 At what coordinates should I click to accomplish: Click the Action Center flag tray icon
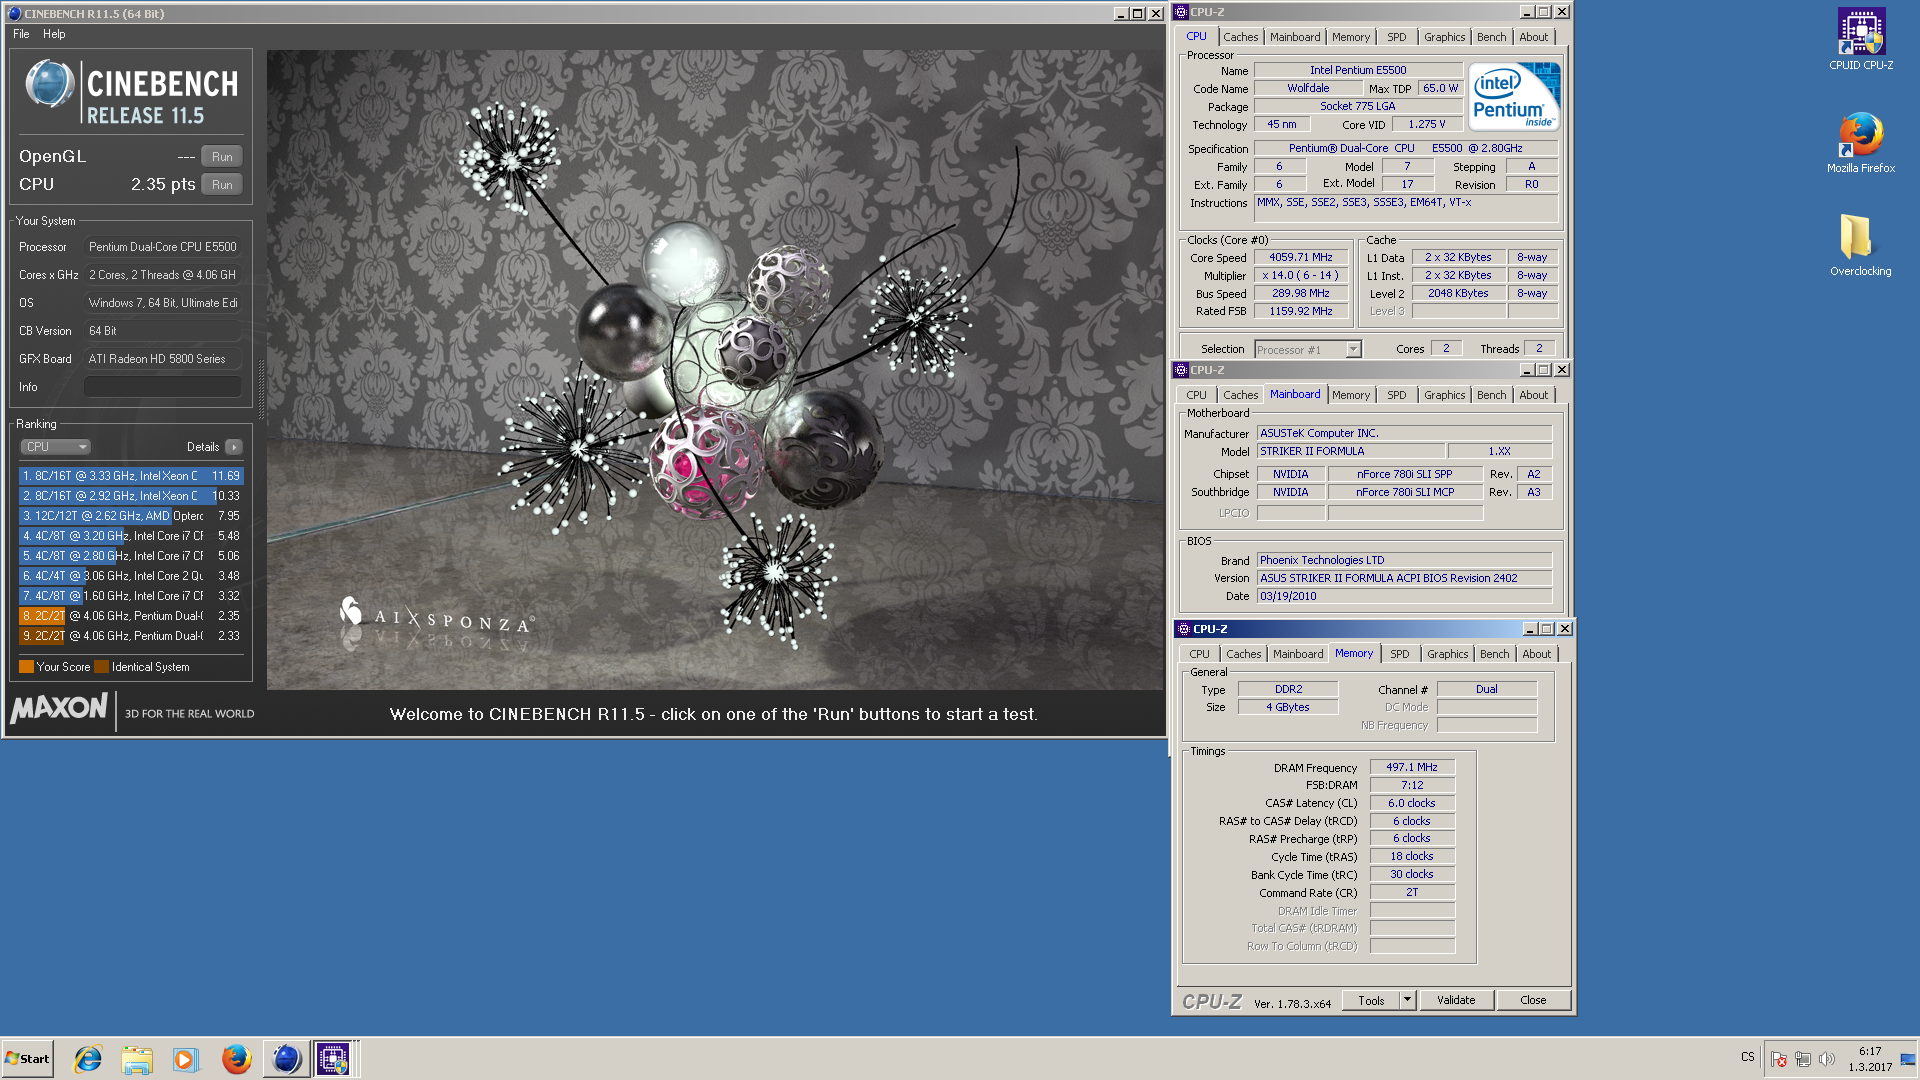(x=1779, y=1059)
